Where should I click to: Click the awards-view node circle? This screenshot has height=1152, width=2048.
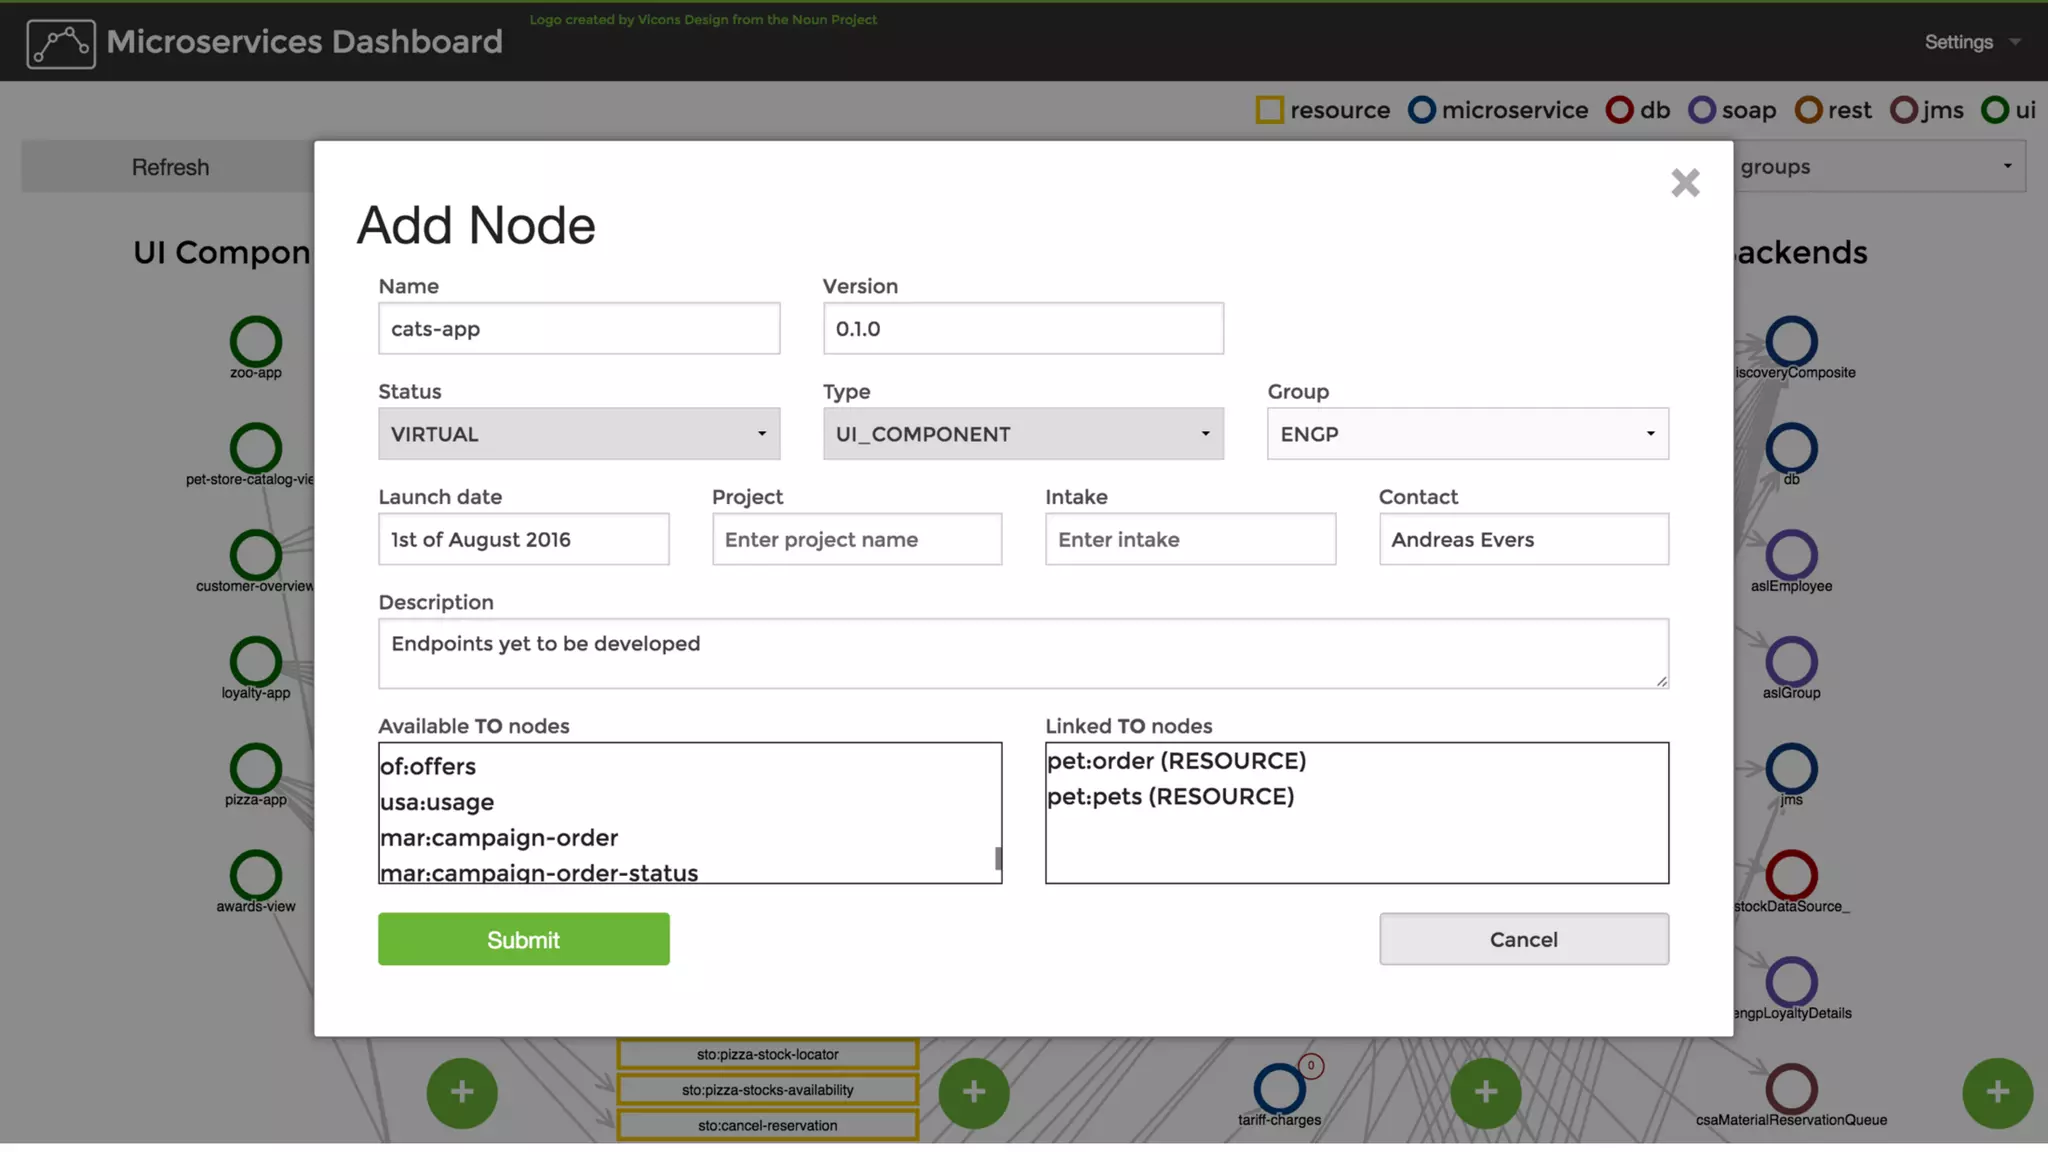(256, 875)
